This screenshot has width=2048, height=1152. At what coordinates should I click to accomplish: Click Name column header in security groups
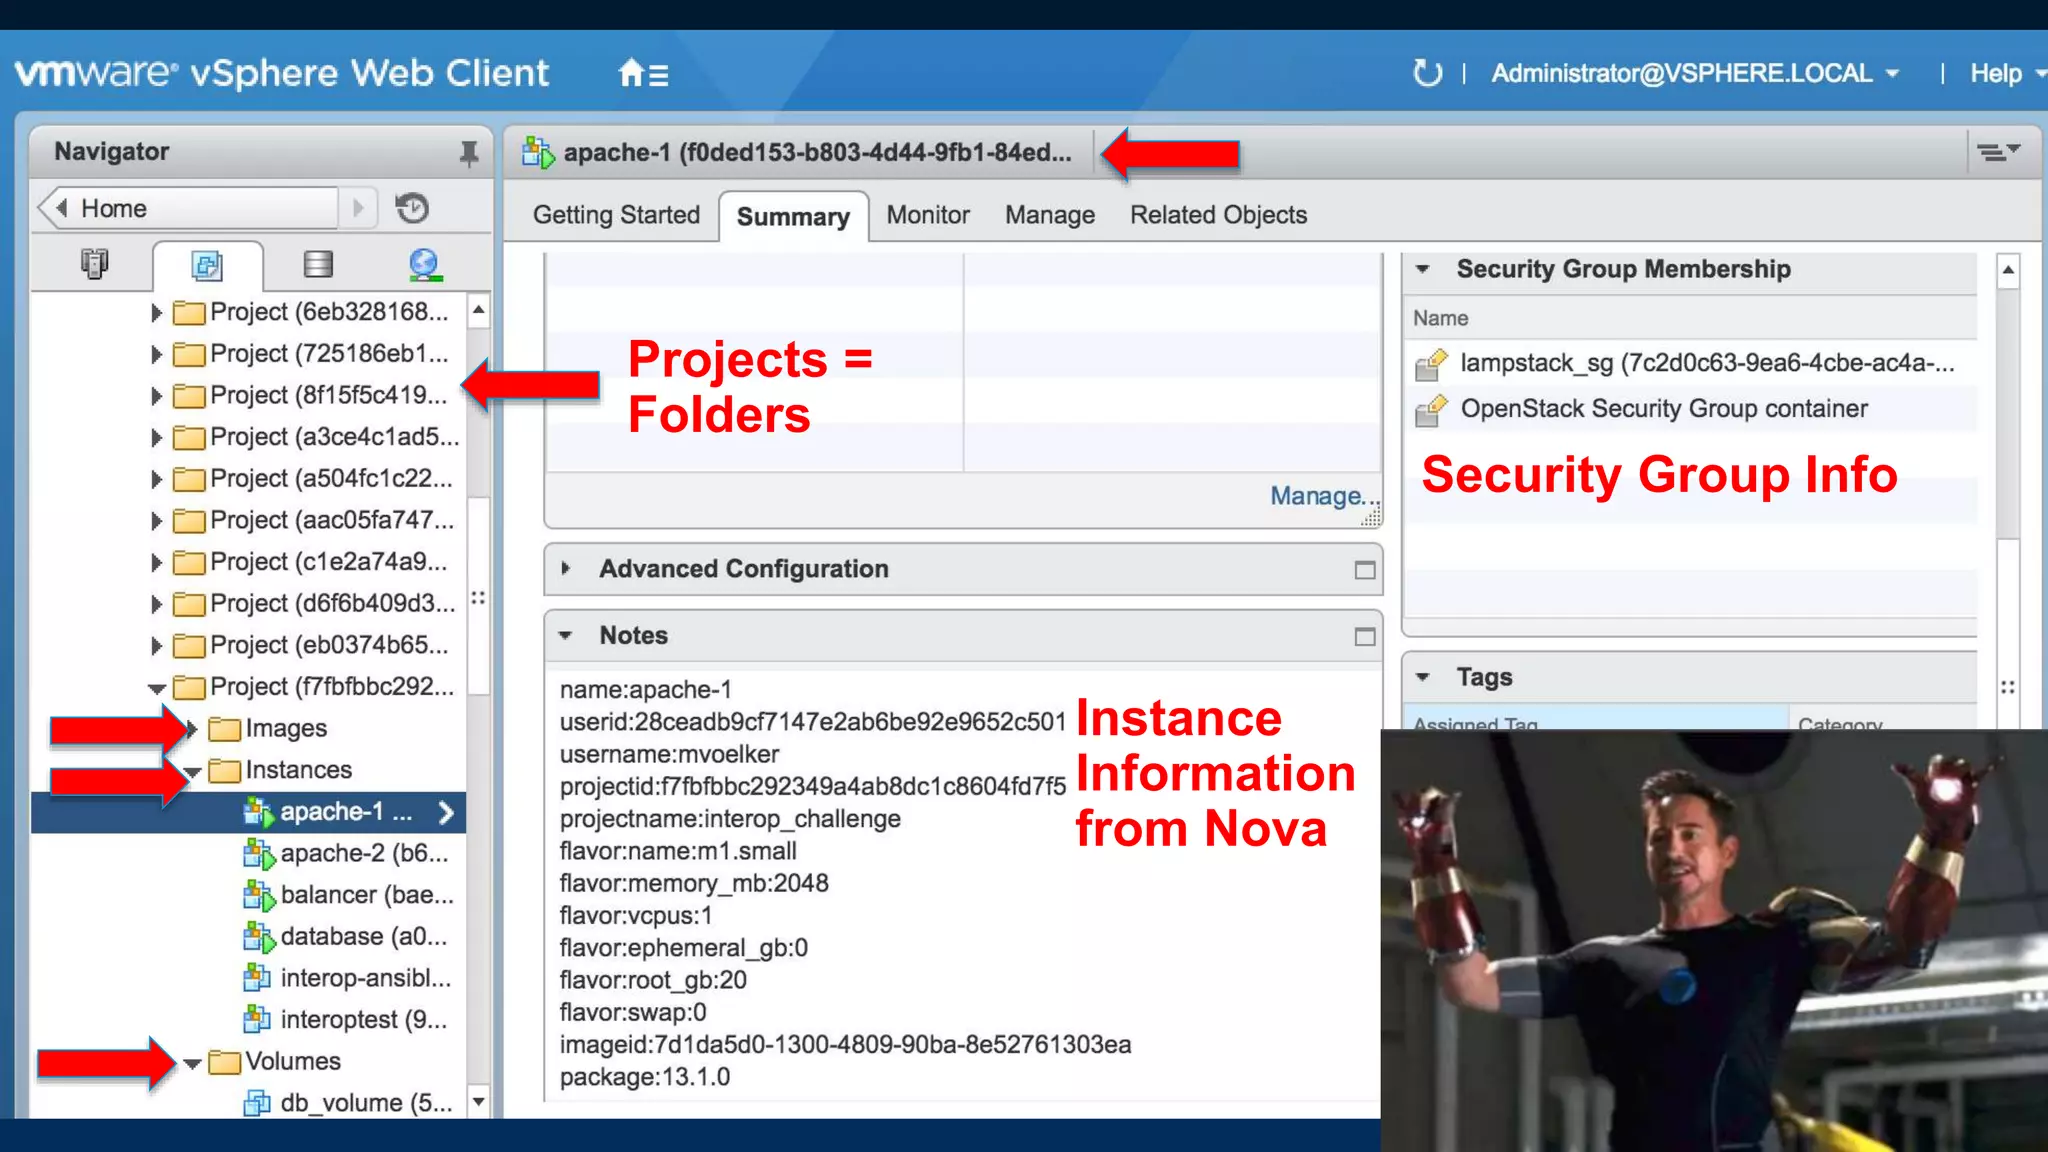[x=1440, y=318]
